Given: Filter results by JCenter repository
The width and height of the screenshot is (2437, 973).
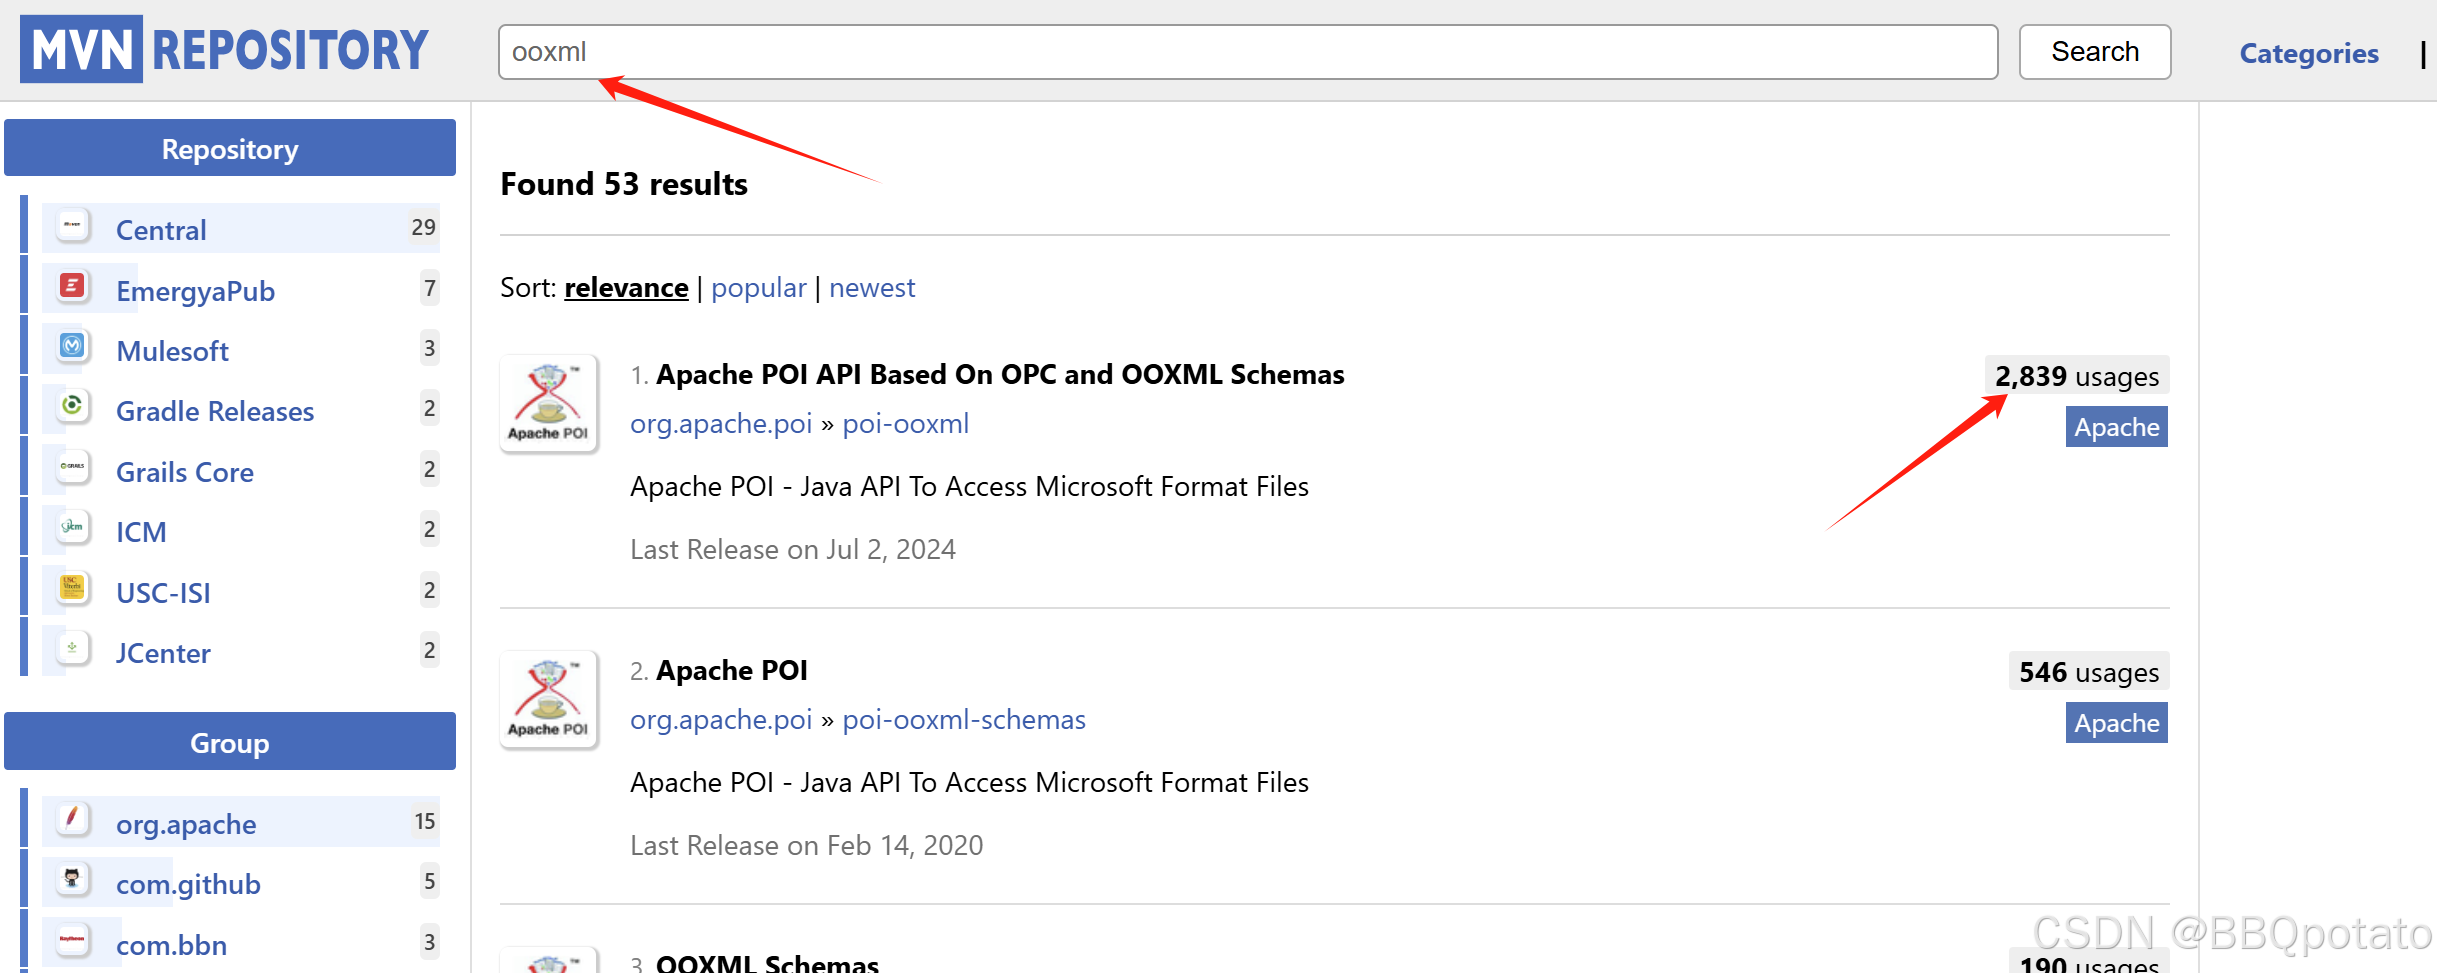Looking at the screenshot, I should tap(163, 653).
